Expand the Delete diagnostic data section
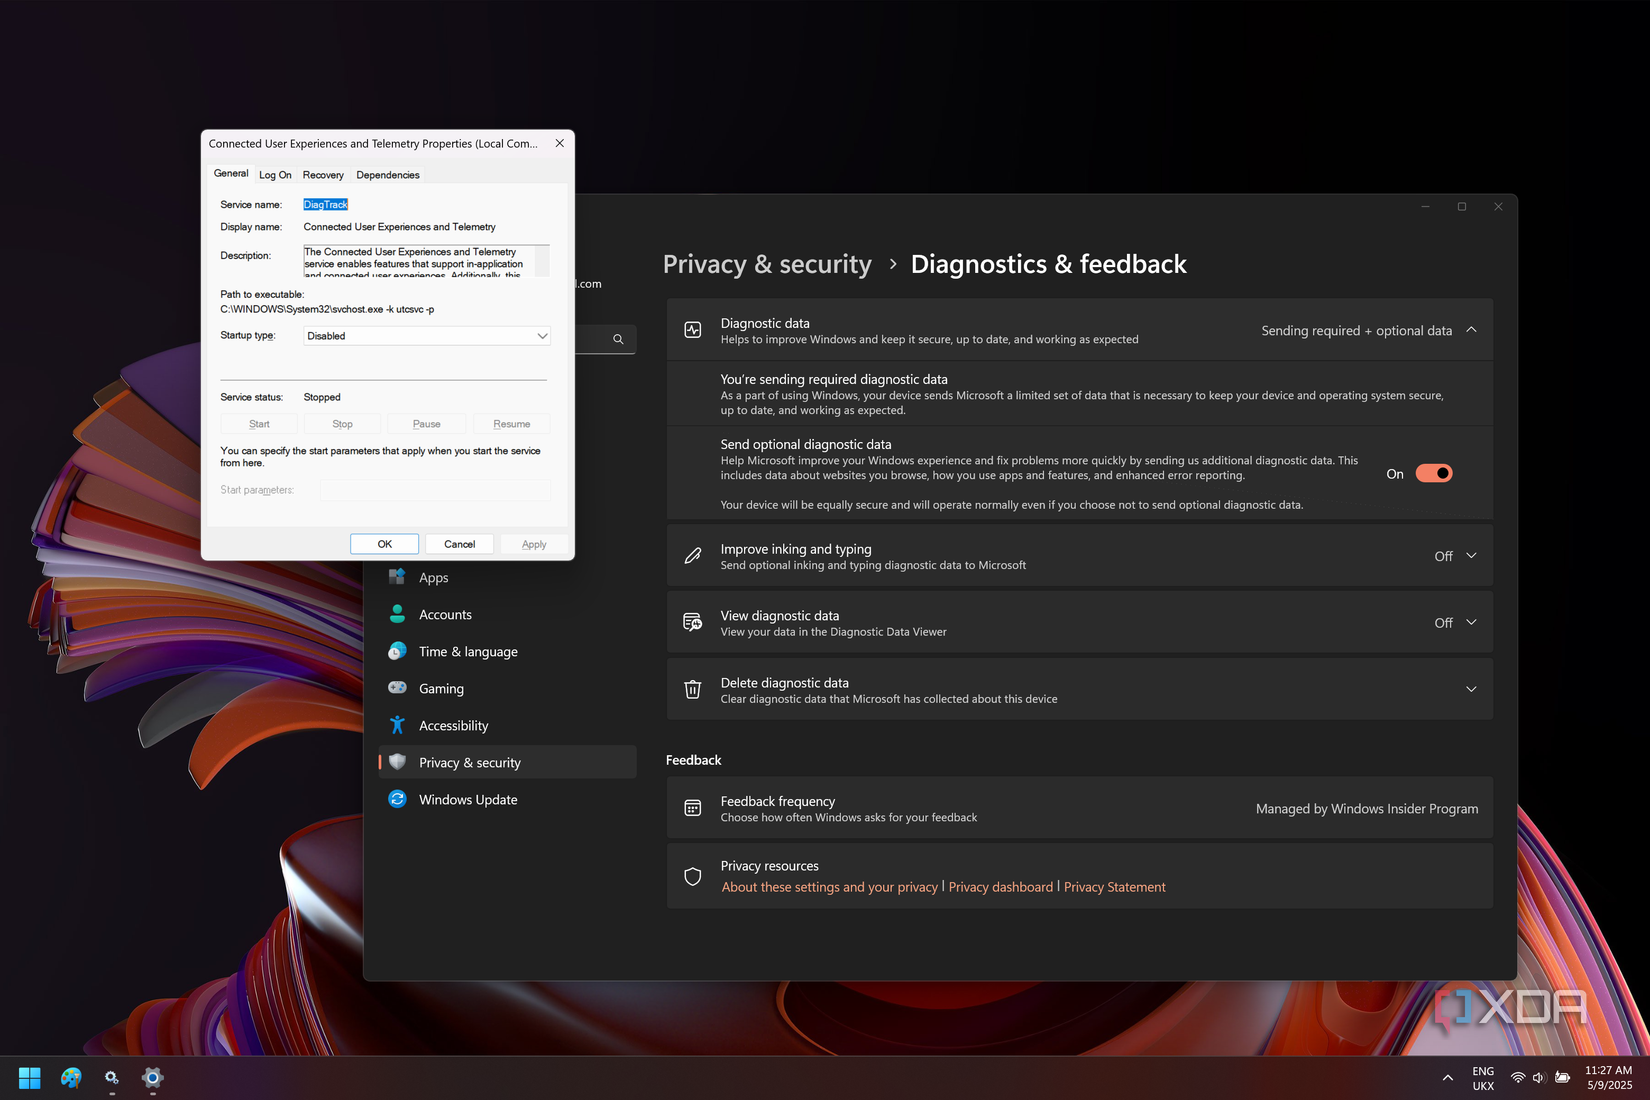The width and height of the screenshot is (1650, 1100). click(x=1470, y=689)
